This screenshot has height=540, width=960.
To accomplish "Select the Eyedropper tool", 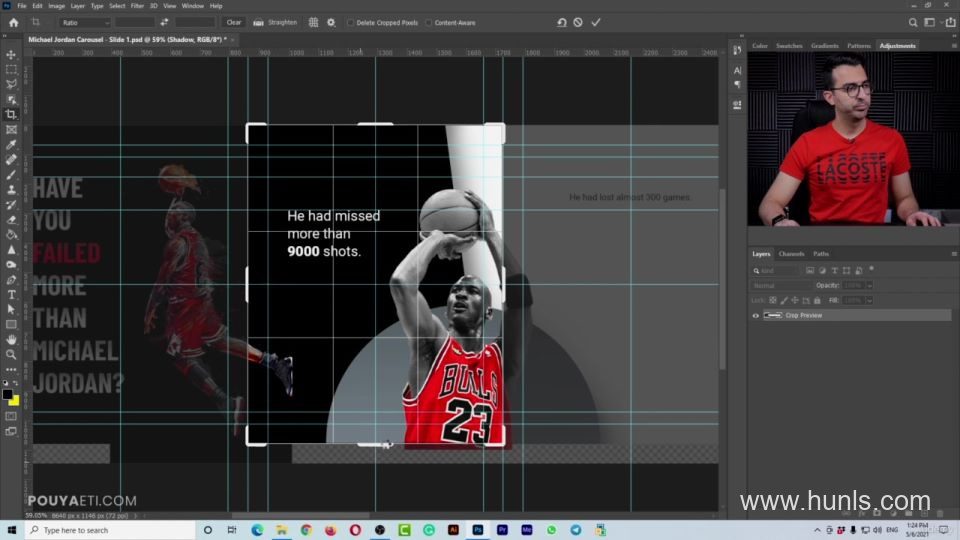I will pyautogui.click(x=11, y=144).
